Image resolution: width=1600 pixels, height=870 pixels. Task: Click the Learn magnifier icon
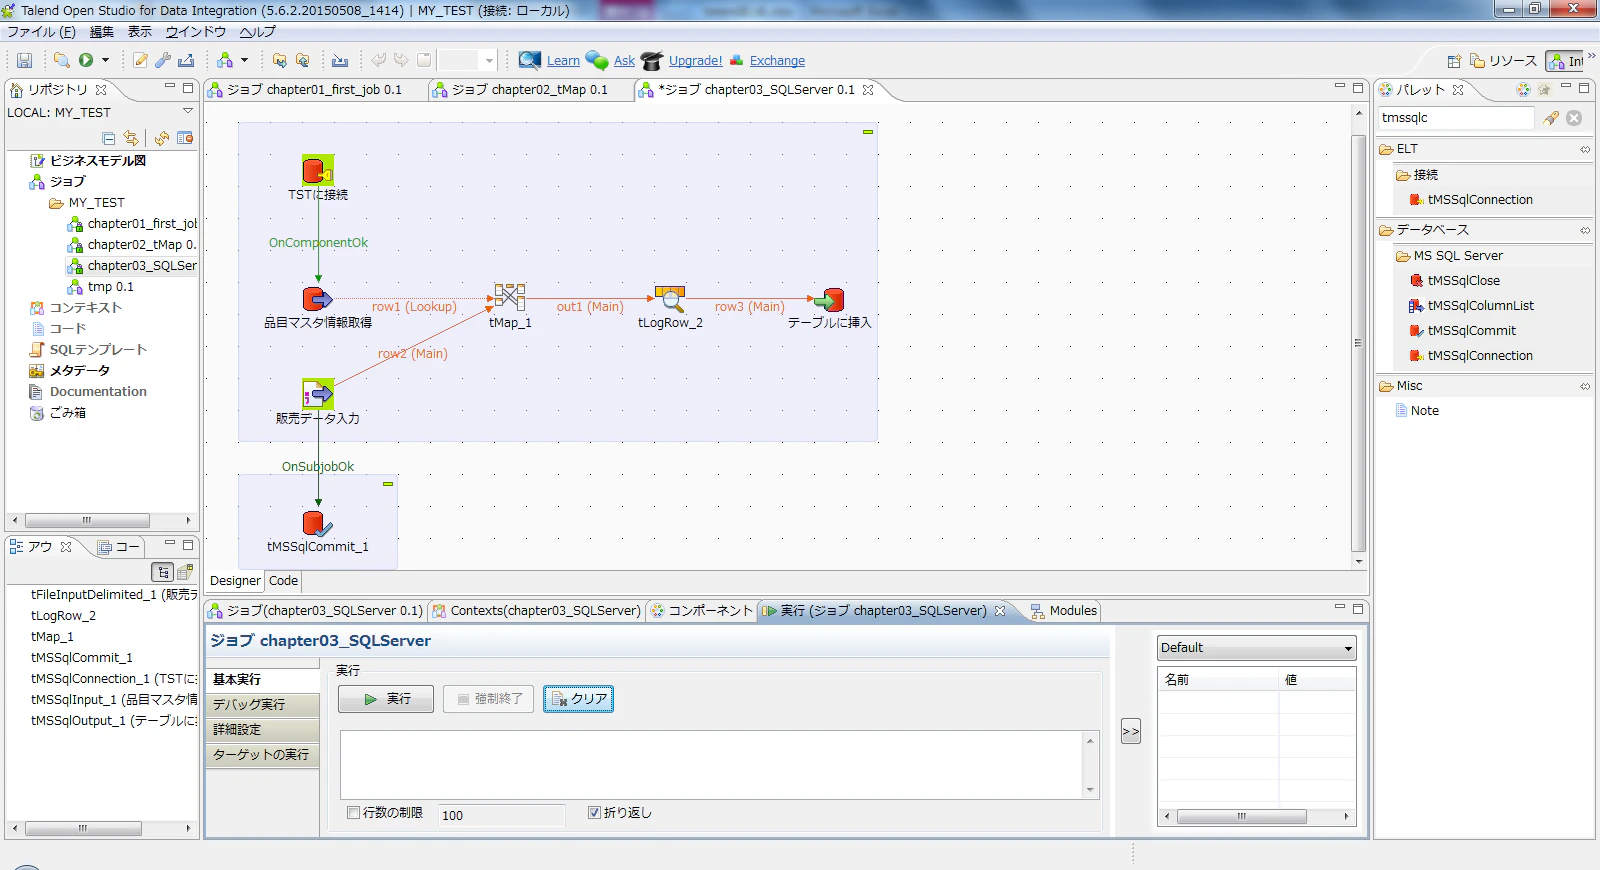(530, 60)
